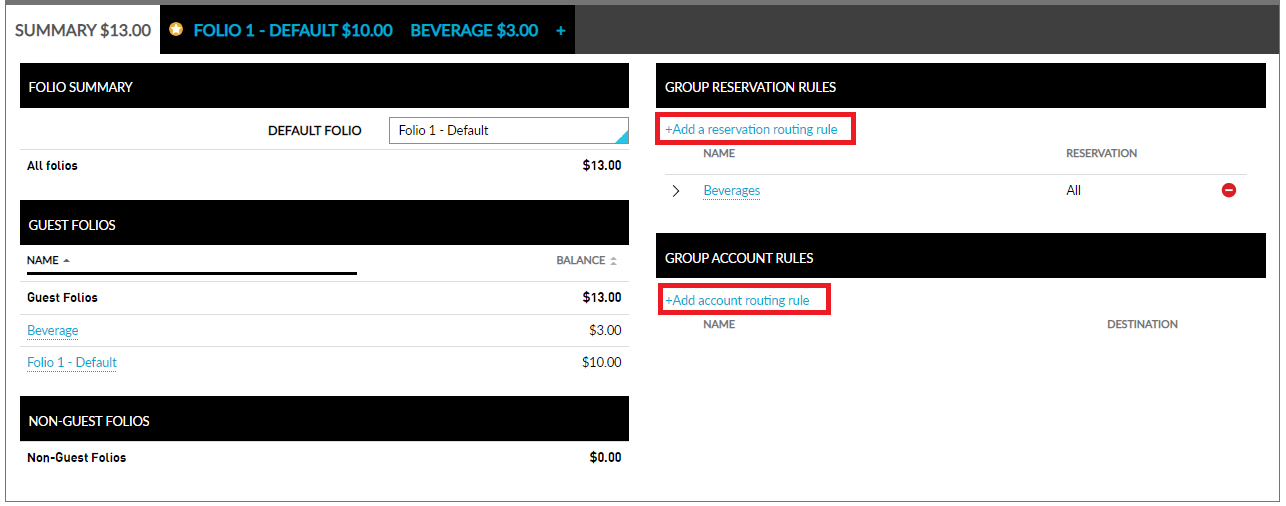This screenshot has height=506, width=1286.
Task: Select the All folios summary row
Action: coord(52,165)
